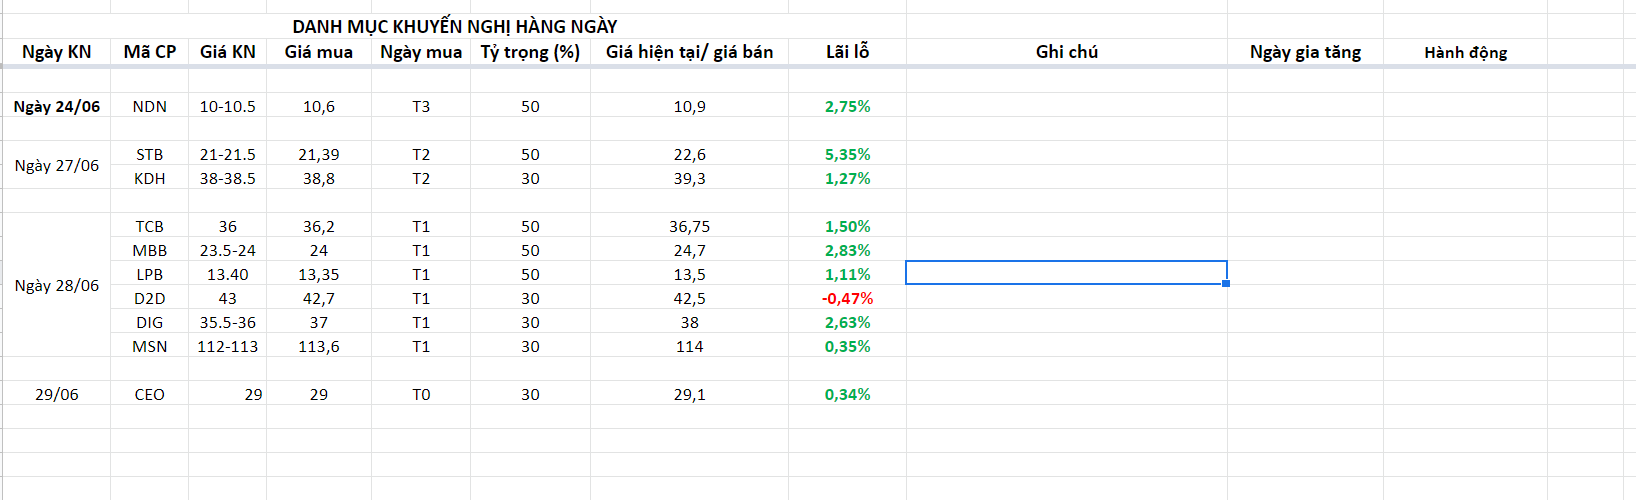
Task: Click the 10-10.5 recommended price cell
Action: click(228, 106)
